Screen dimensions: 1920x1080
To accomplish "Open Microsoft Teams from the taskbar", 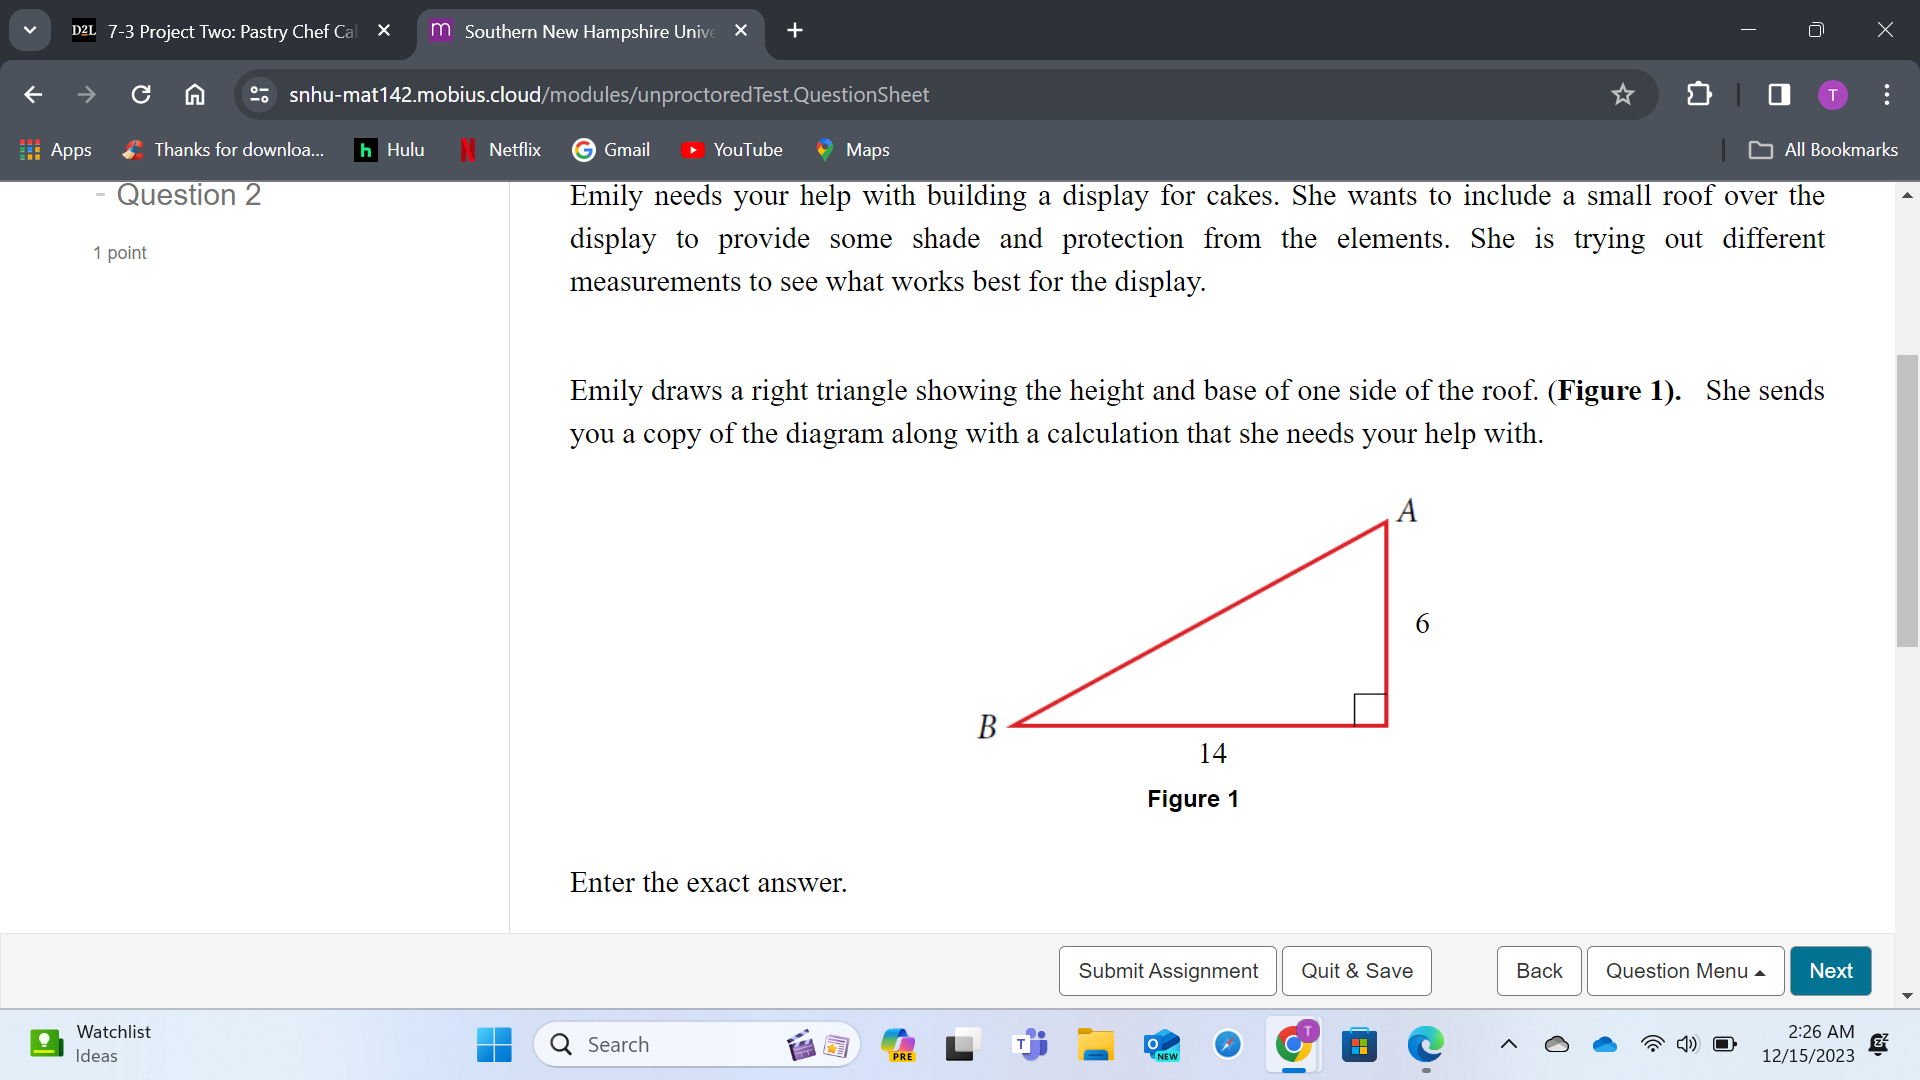I will click(x=1029, y=1043).
